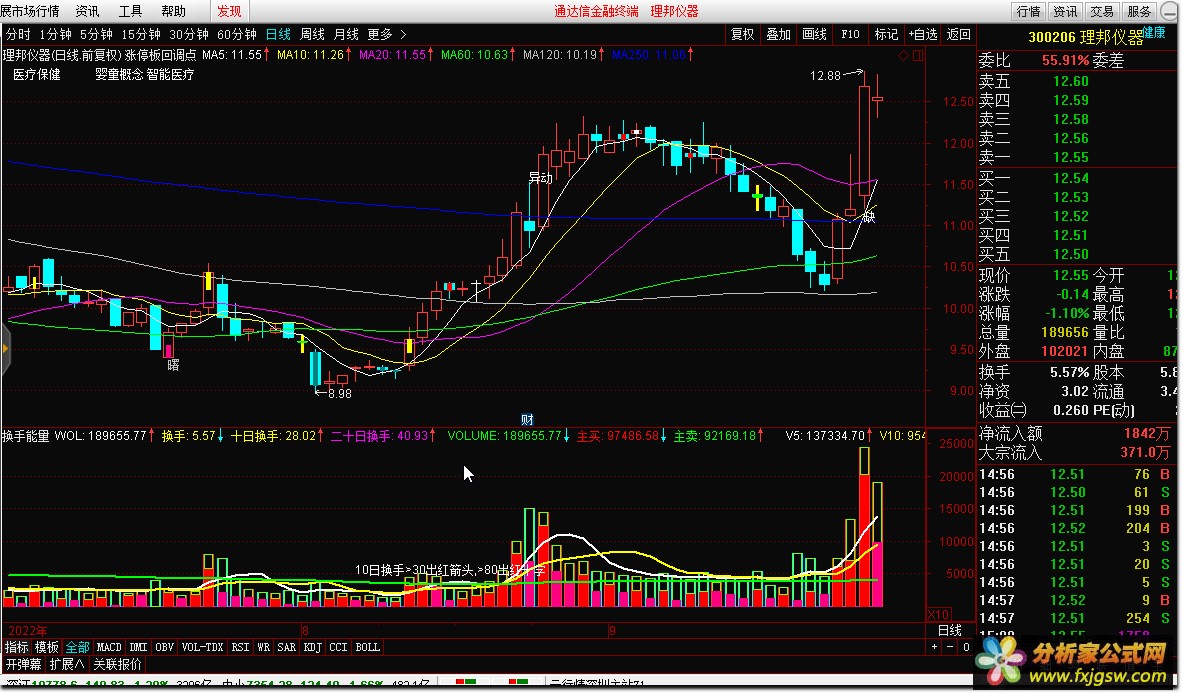Open the 发现 tab in the menu bar
This screenshot has width=1183, height=693.
(x=229, y=11)
